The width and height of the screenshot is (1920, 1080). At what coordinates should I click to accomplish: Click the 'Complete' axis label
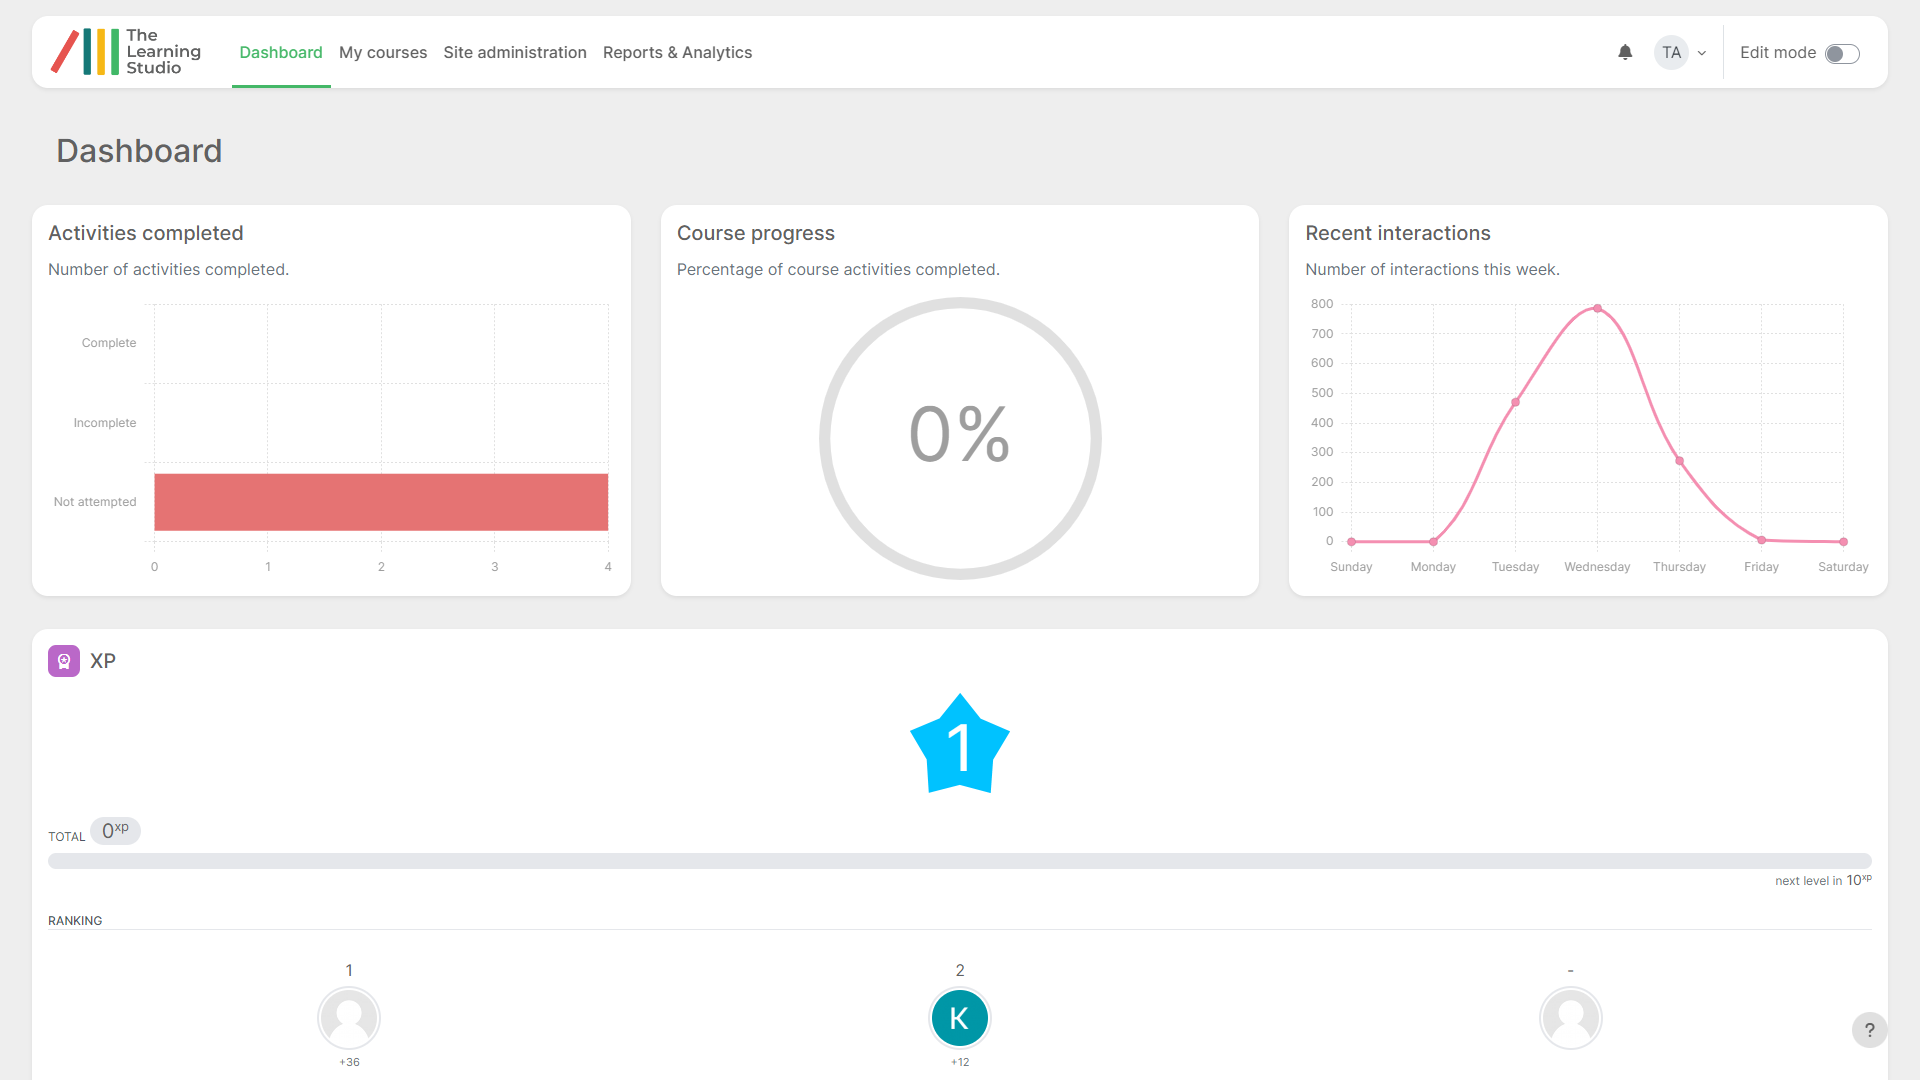pos(109,343)
